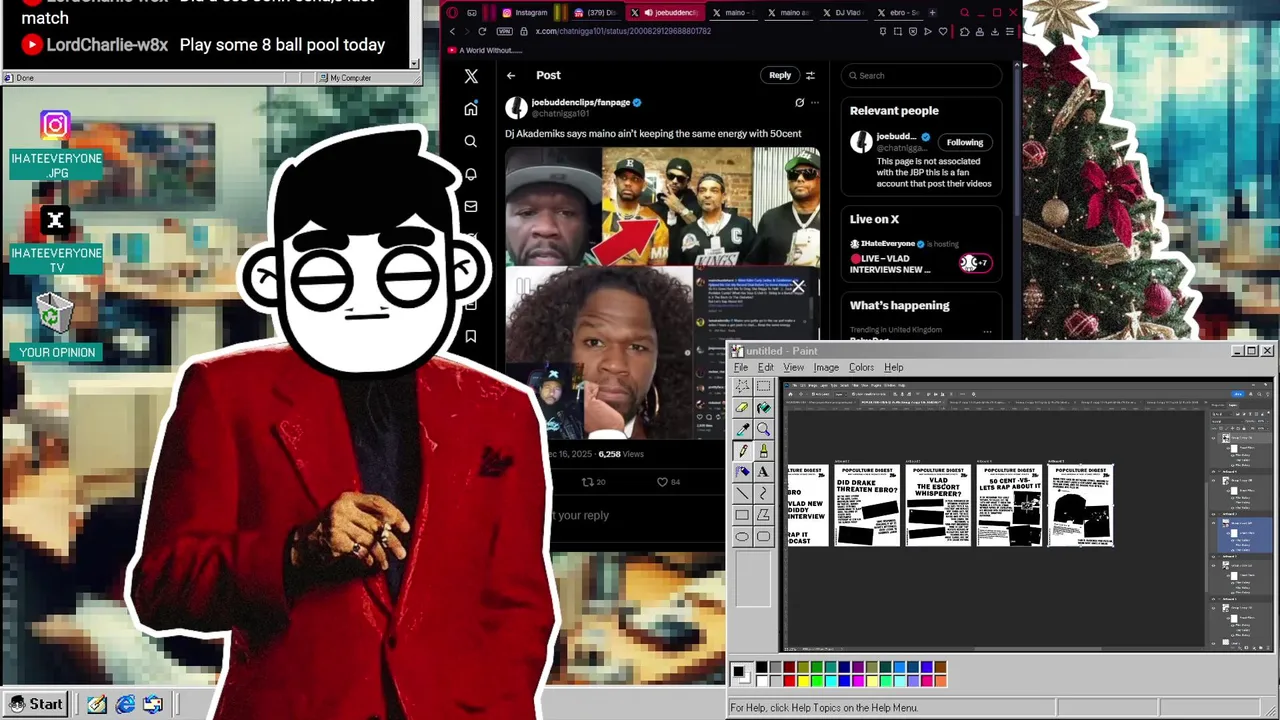Pick the white swatch in Paint palette

coord(762,680)
